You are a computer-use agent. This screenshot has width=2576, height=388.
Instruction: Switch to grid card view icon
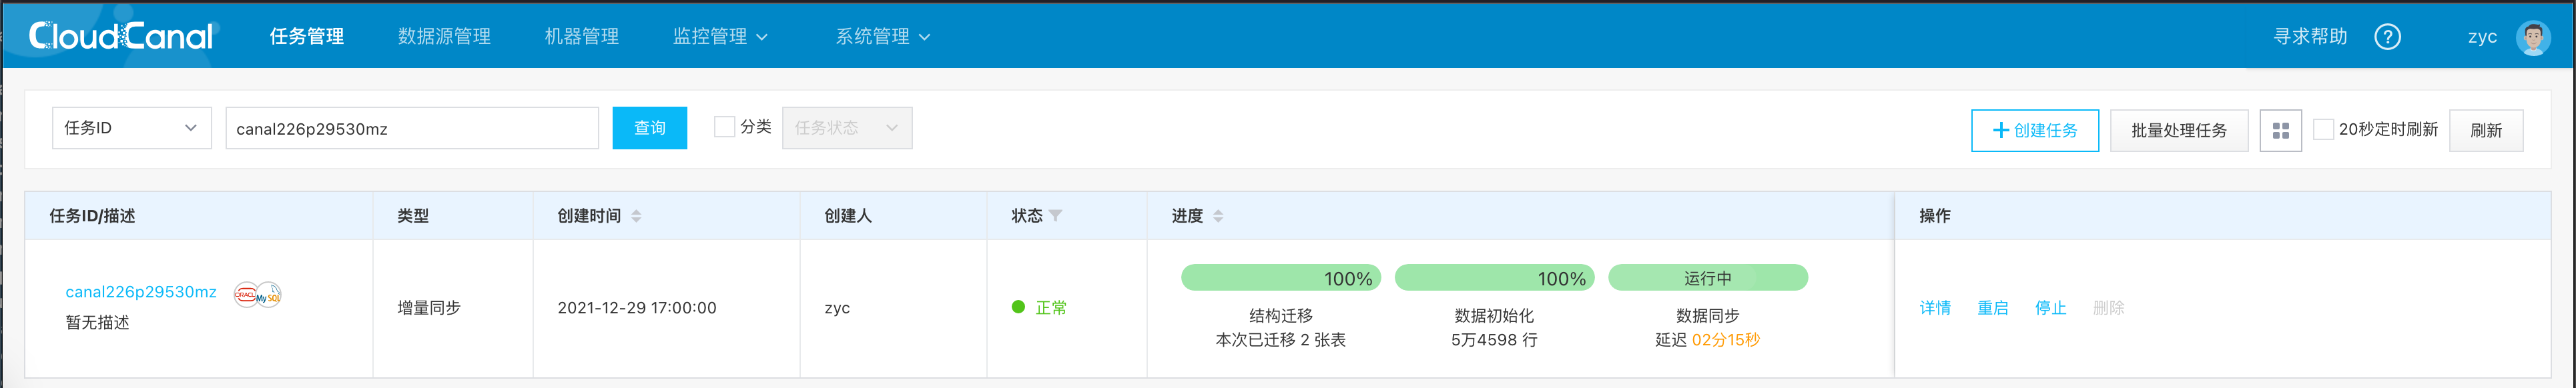pyautogui.click(x=2280, y=131)
